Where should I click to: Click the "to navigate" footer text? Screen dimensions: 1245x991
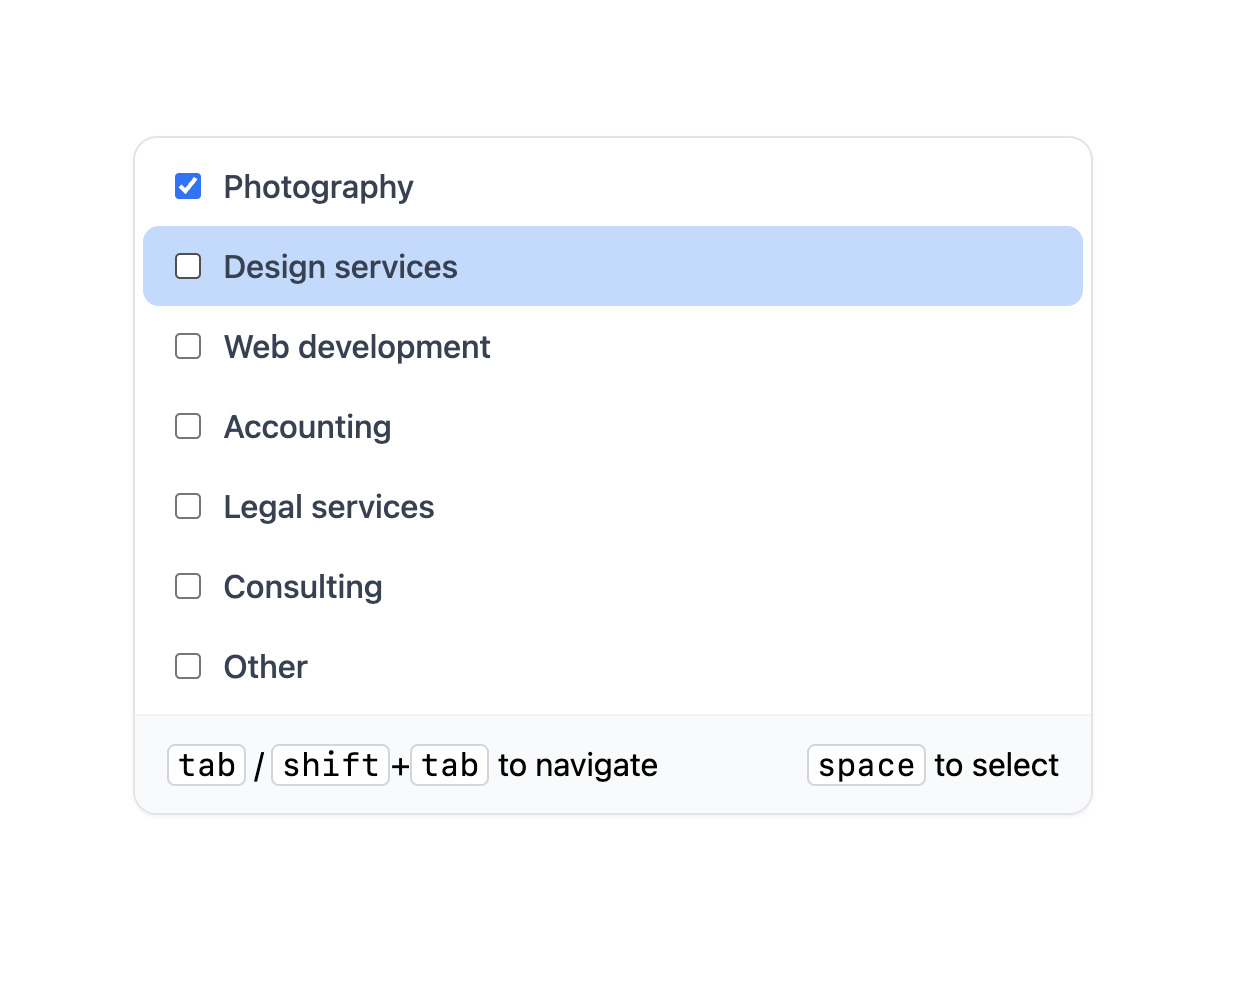click(x=578, y=765)
